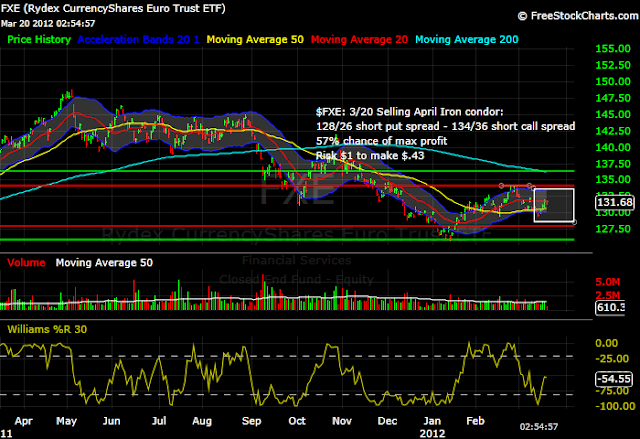This screenshot has height=439, width=640.
Task: Click the 128/26 short put spread annotation line
Action: pyautogui.click(x=446, y=126)
